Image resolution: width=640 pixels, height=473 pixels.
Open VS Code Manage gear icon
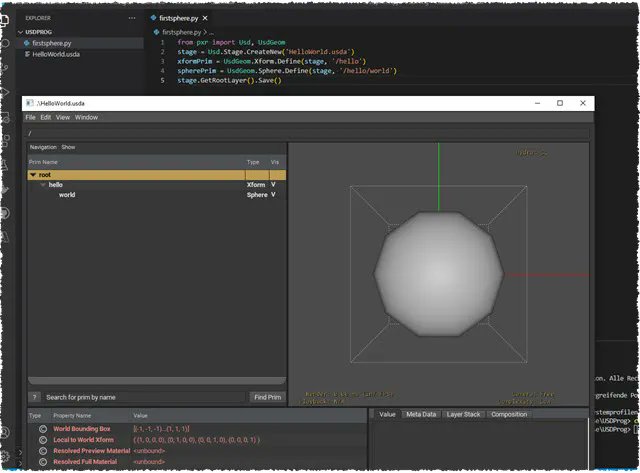pyautogui.click(x=5, y=456)
